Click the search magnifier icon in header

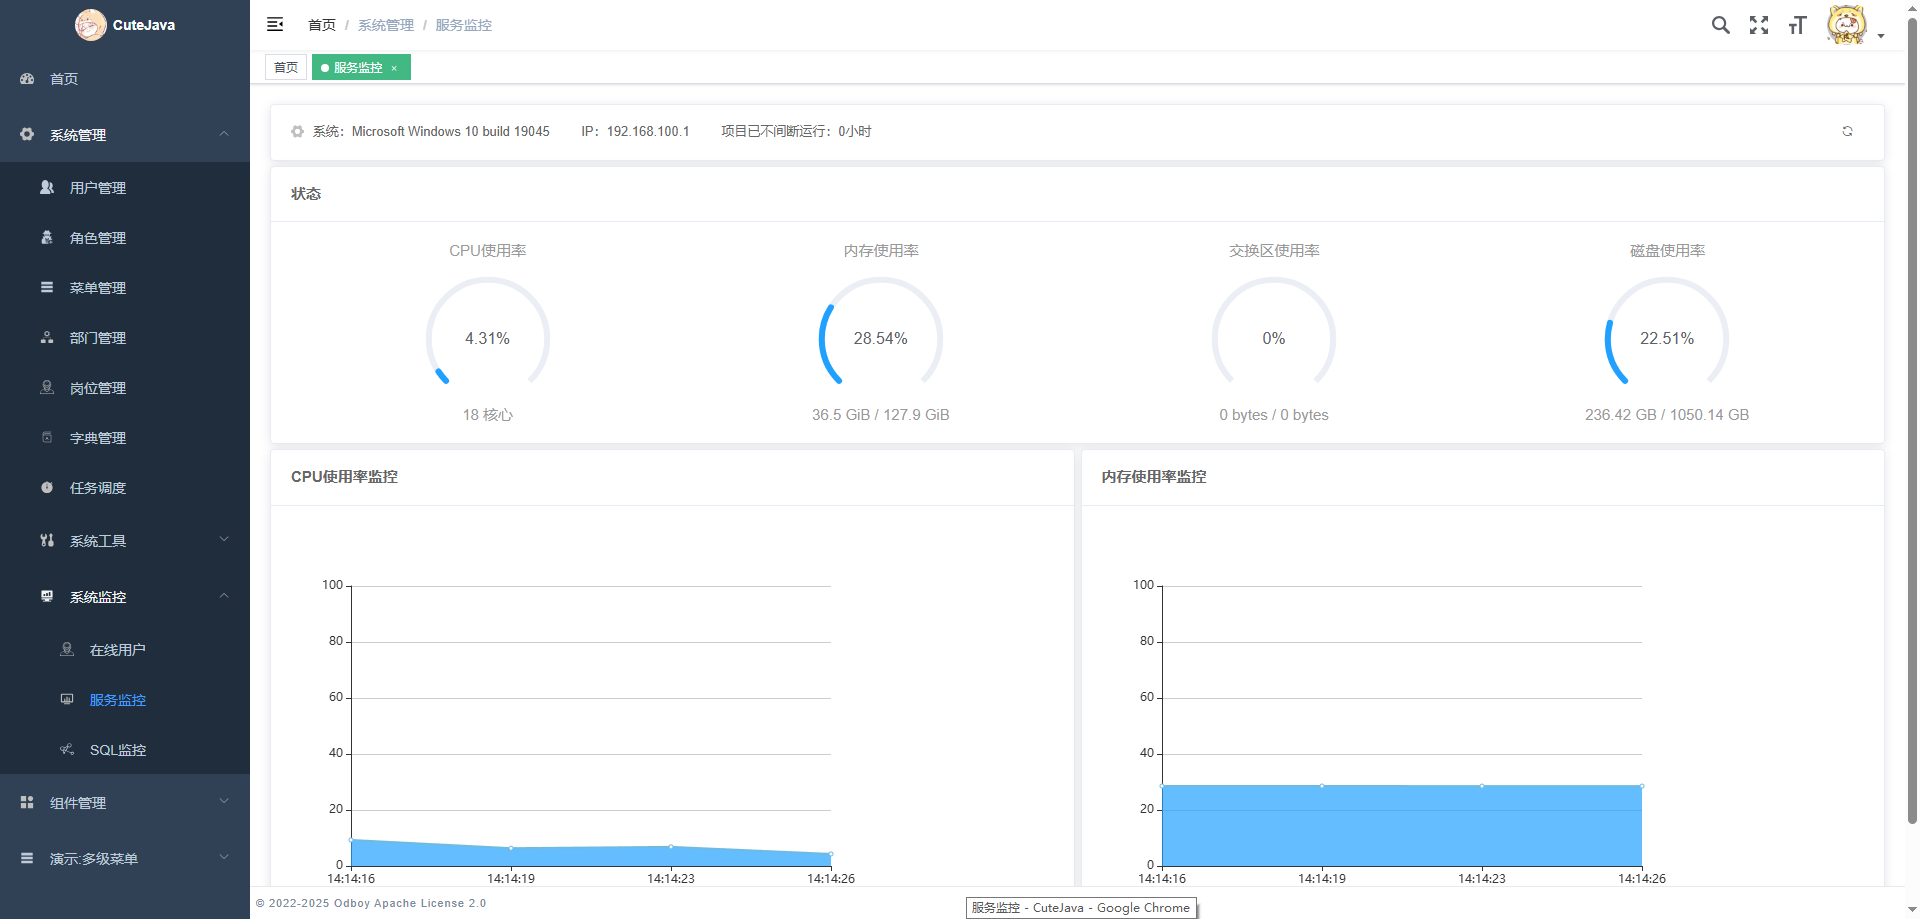(1720, 25)
